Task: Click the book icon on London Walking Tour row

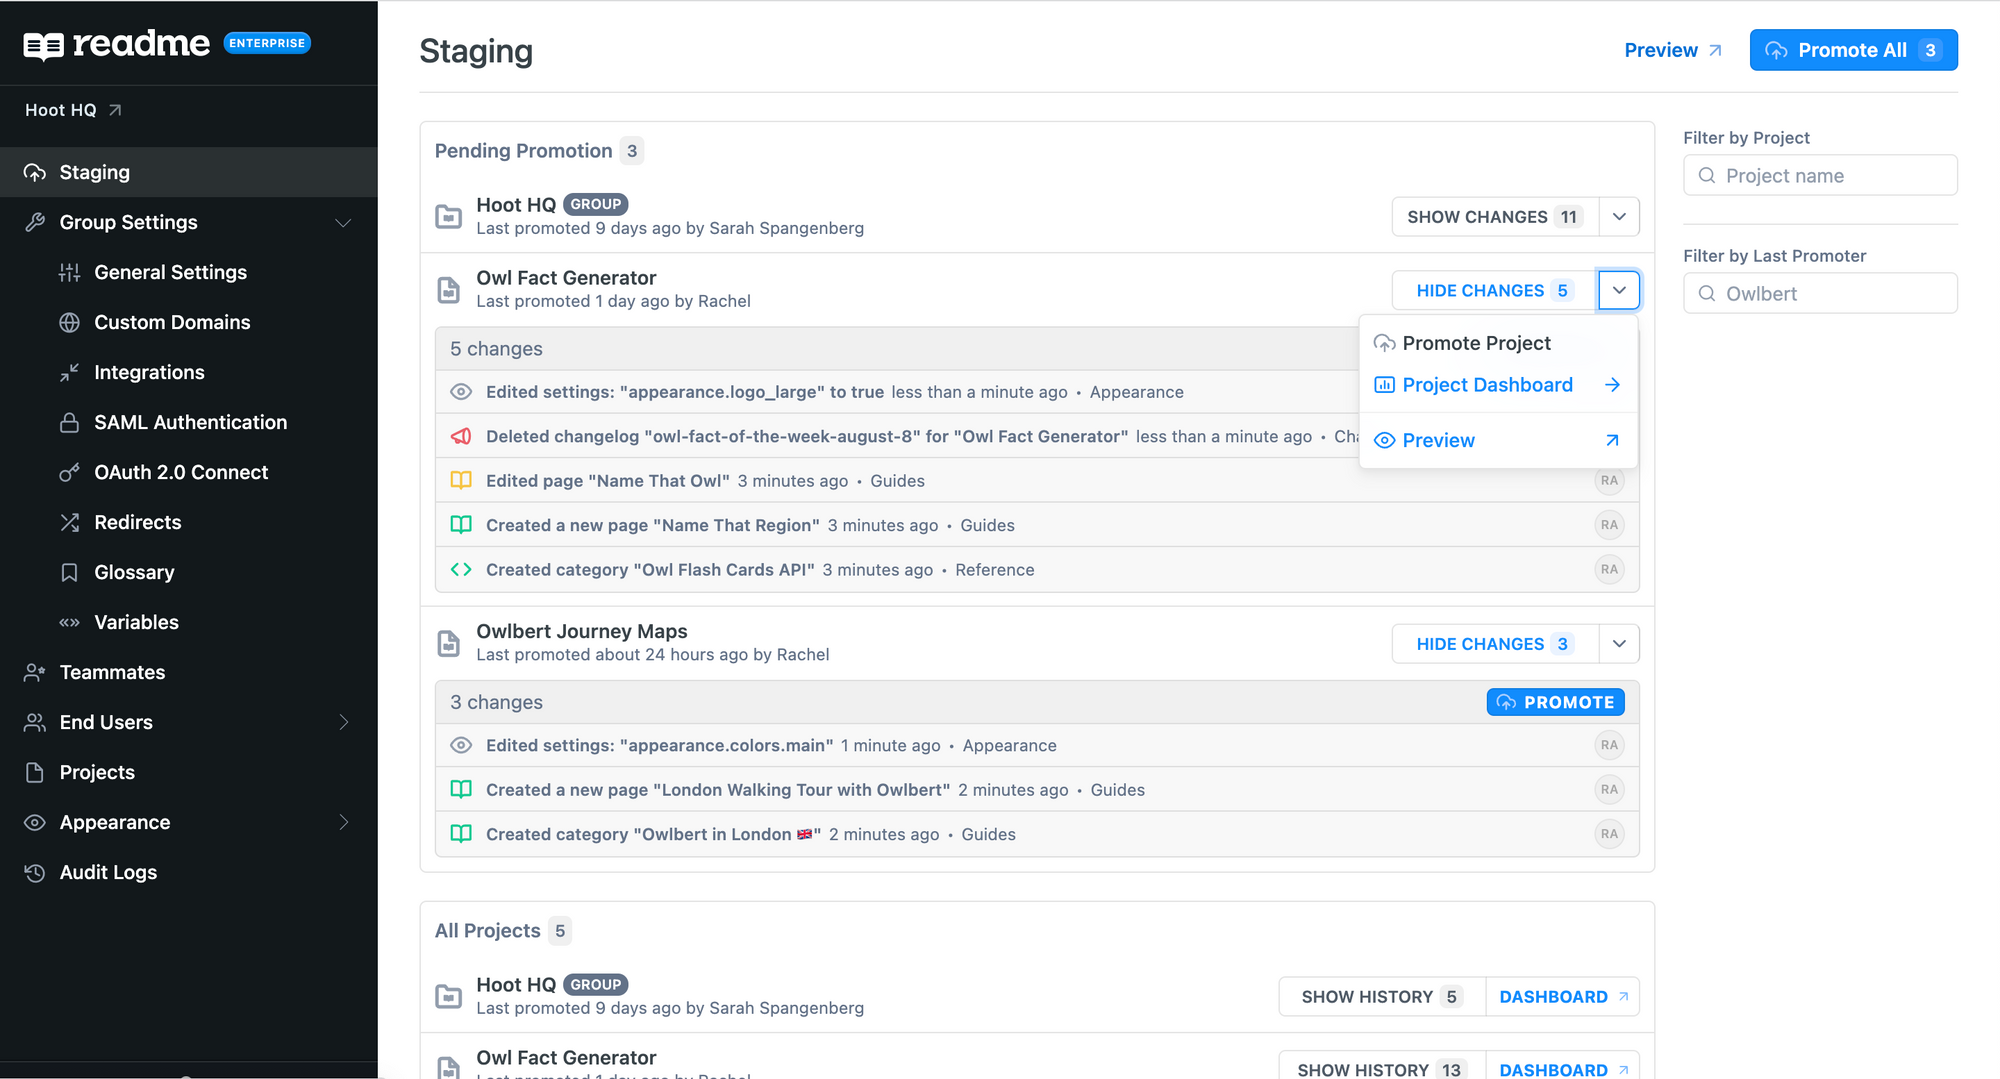Action: pyautogui.click(x=461, y=789)
